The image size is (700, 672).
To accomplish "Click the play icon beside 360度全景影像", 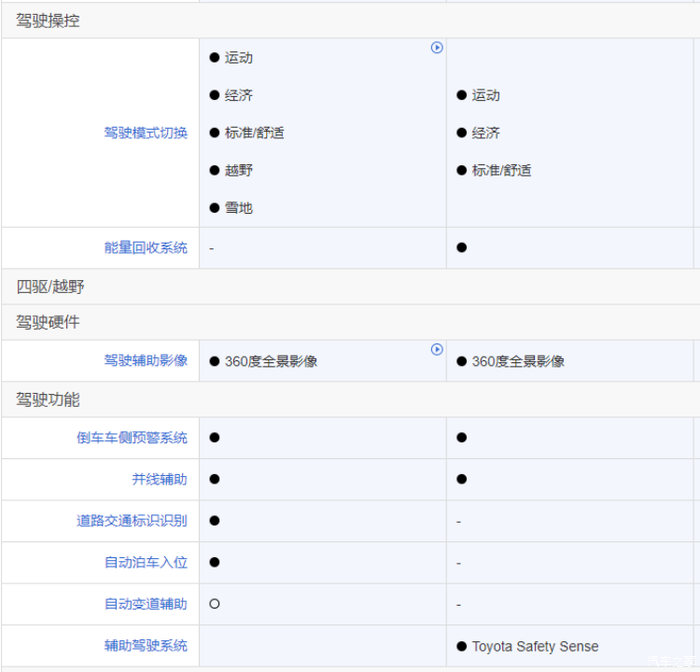I will click(437, 349).
